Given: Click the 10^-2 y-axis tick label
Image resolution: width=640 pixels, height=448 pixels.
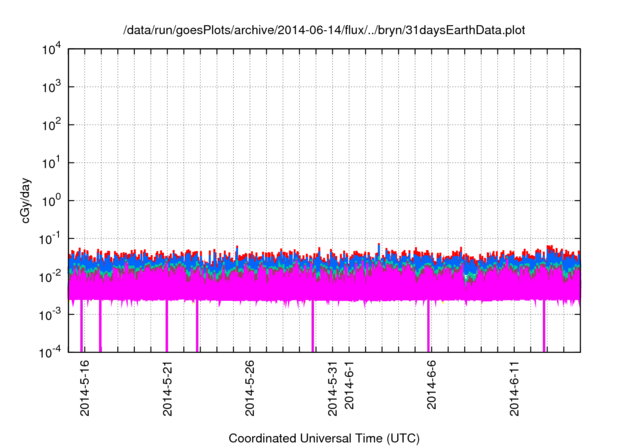Looking at the screenshot, I should tap(50, 276).
